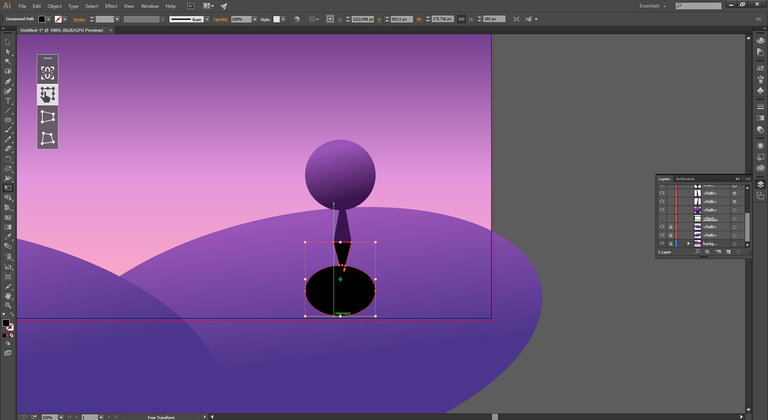Open the zoom level dropdown in status bar

(x=61, y=417)
